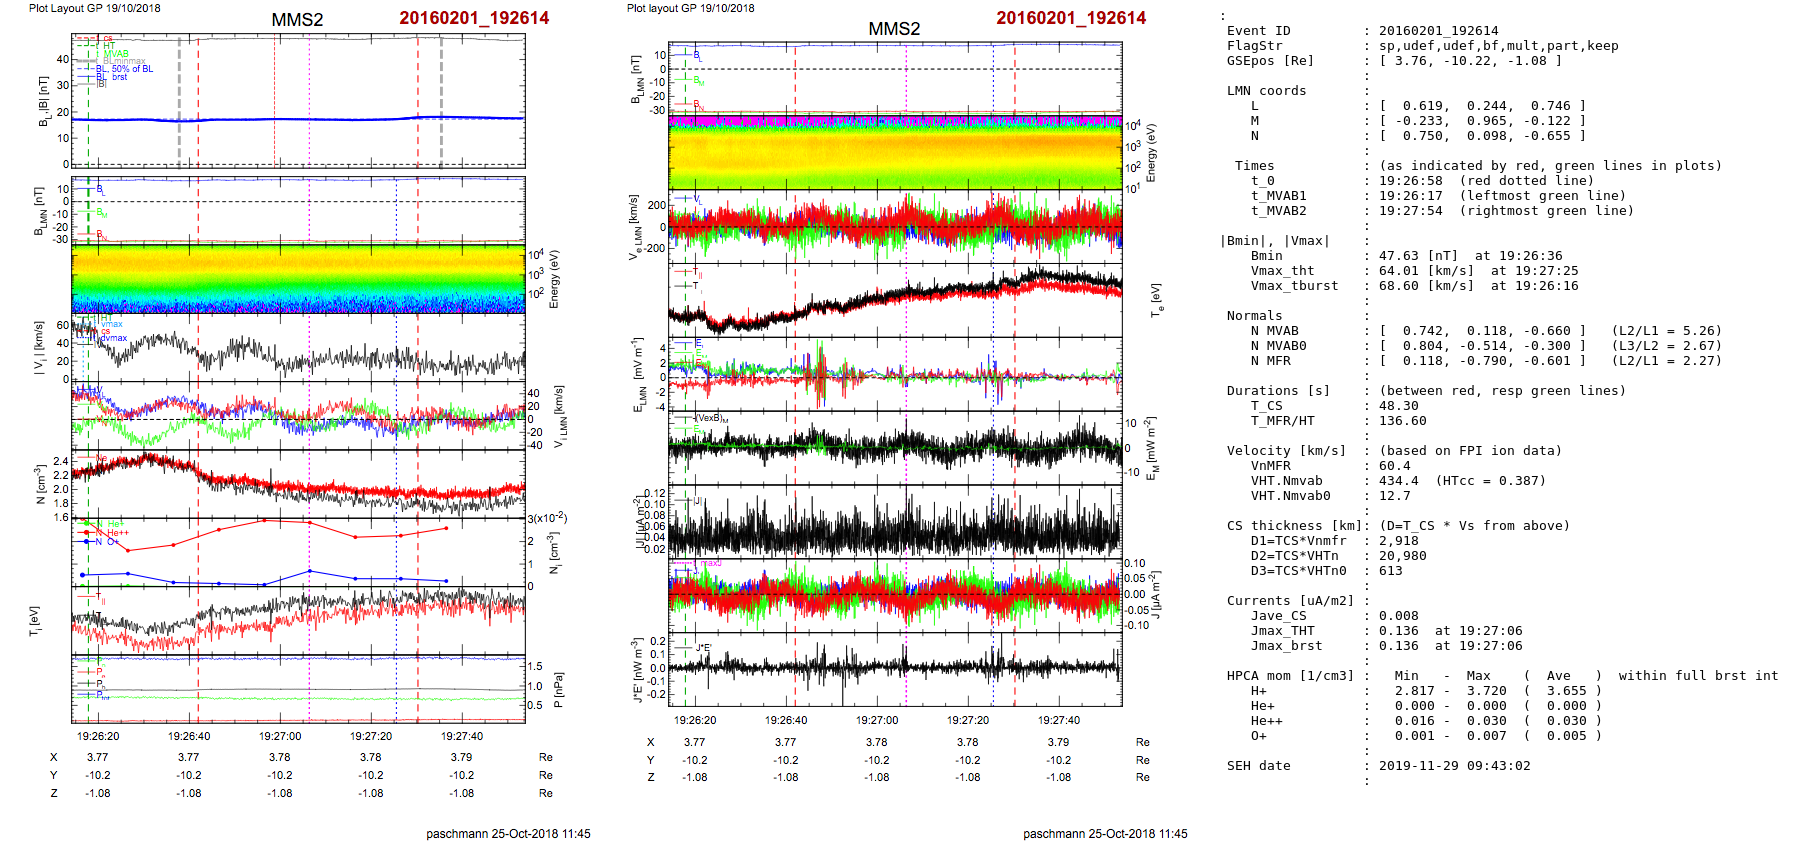Screen dimensions: 1804x841
Task: Click the 19:27:40 time tick under the right plot
Action: pos(1058,720)
